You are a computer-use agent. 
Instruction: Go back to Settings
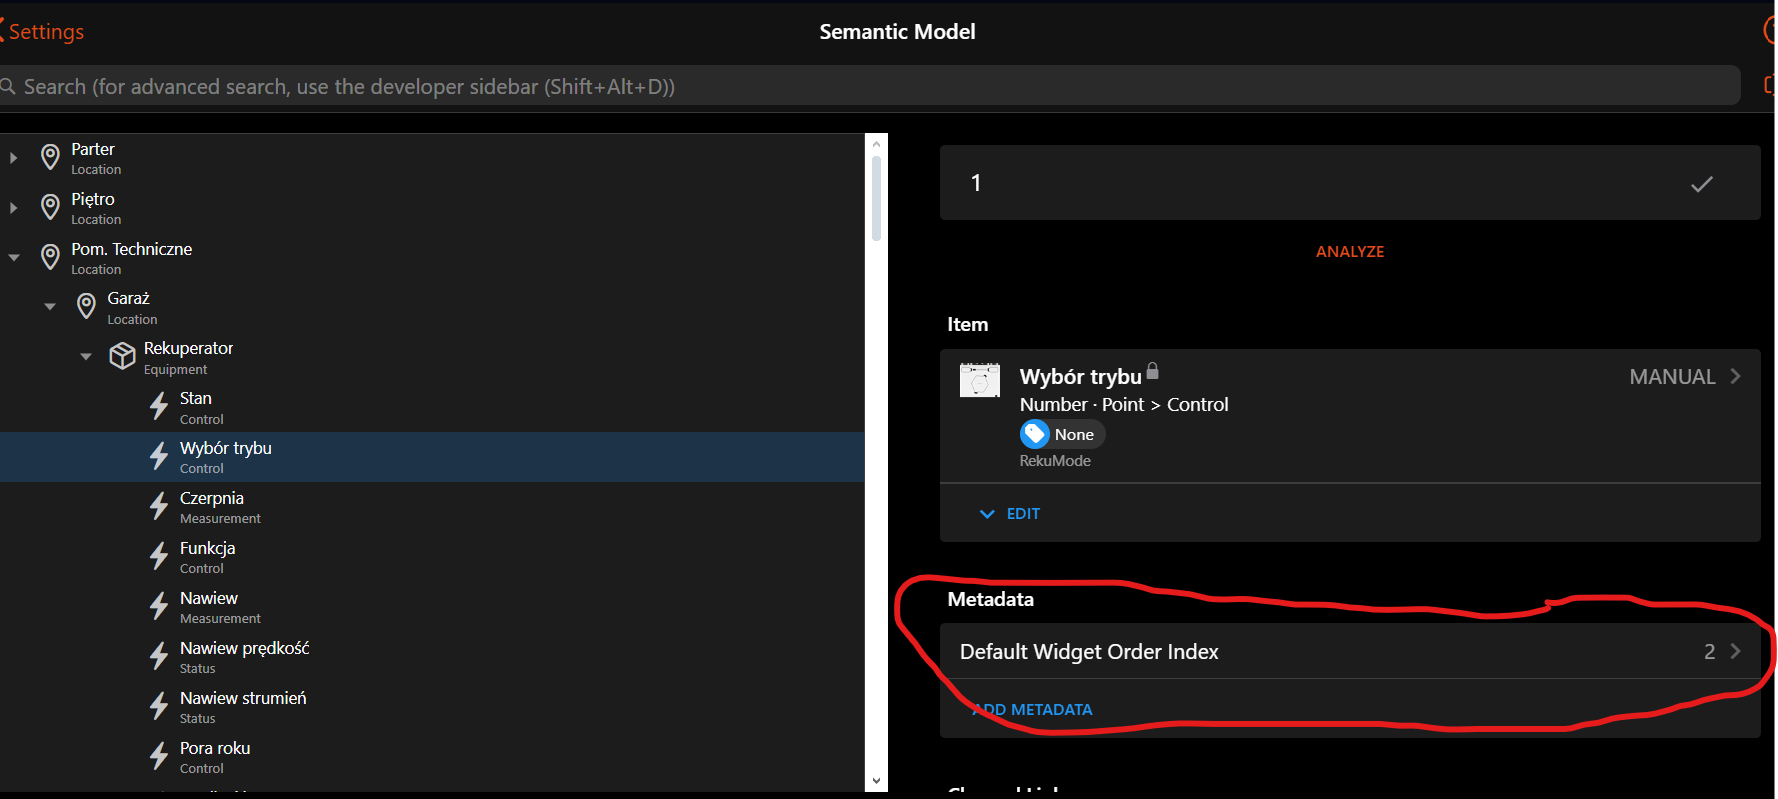(44, 32)
